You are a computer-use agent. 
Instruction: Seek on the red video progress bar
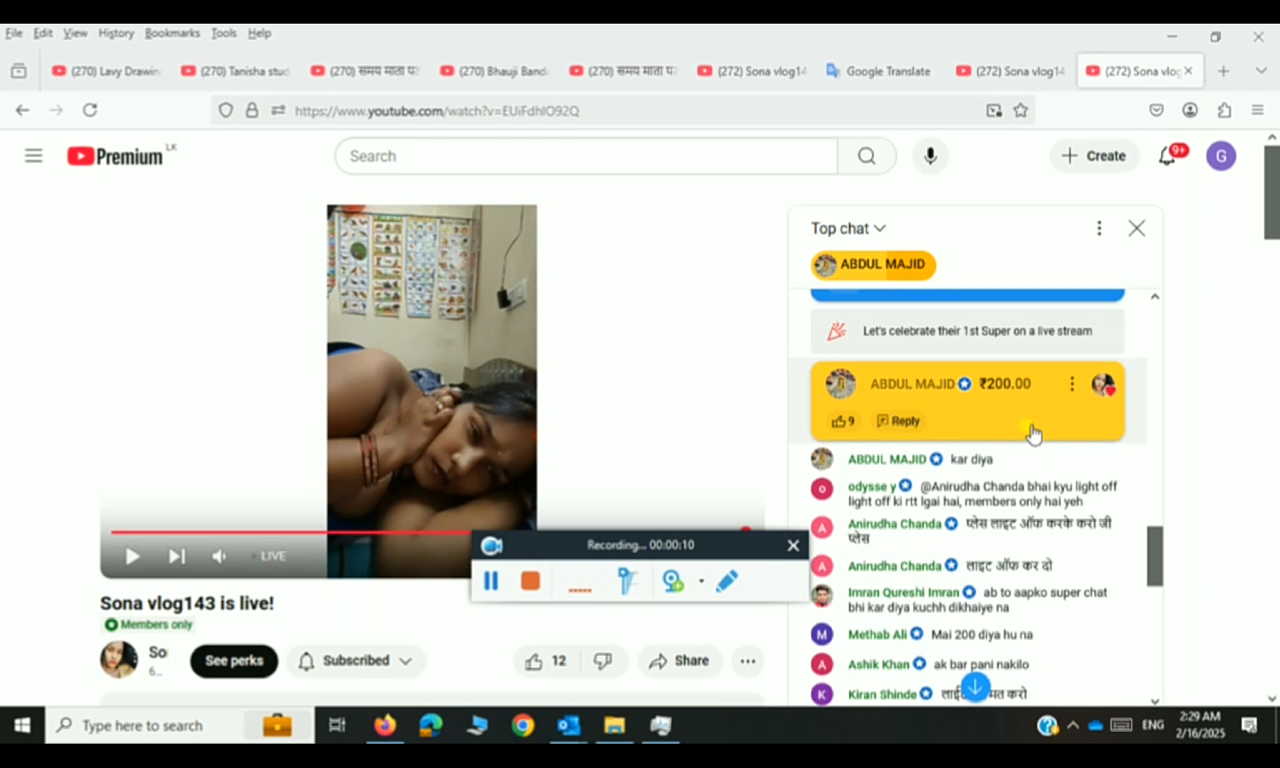point(431,532)
